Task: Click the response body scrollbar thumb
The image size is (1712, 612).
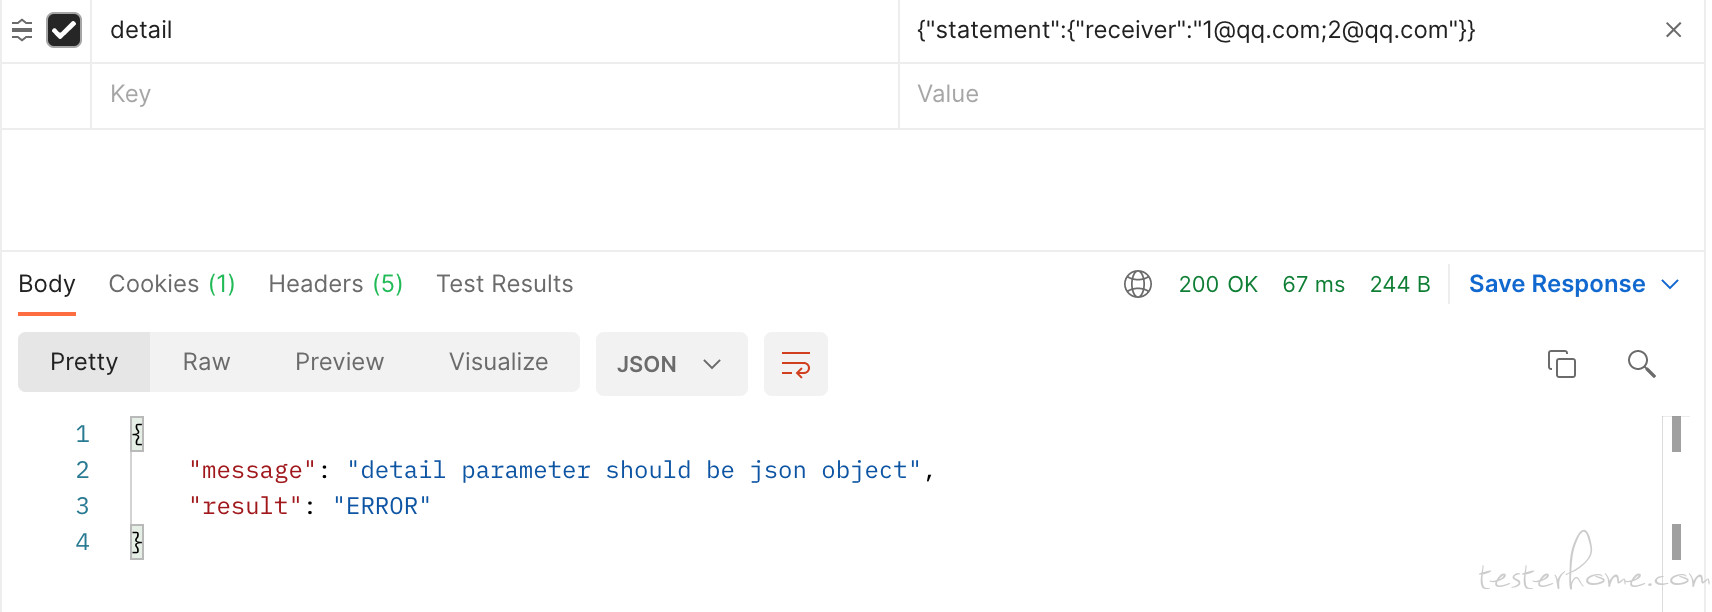Action: click(x=1676, y=434)
